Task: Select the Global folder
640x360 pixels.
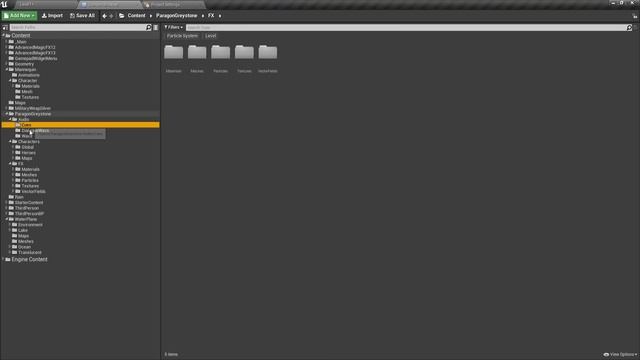Action: (27, 147)
